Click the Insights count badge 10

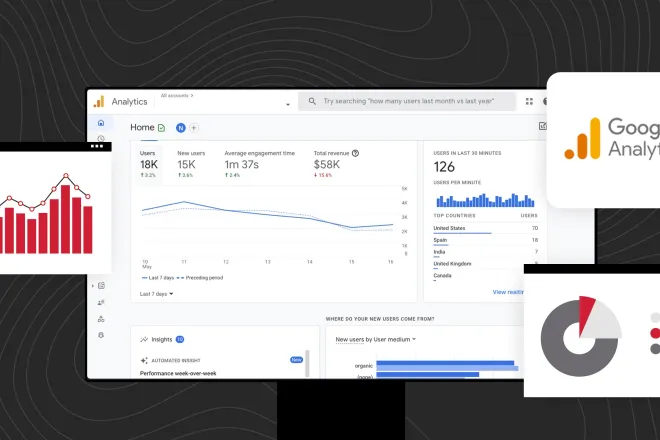180,339
